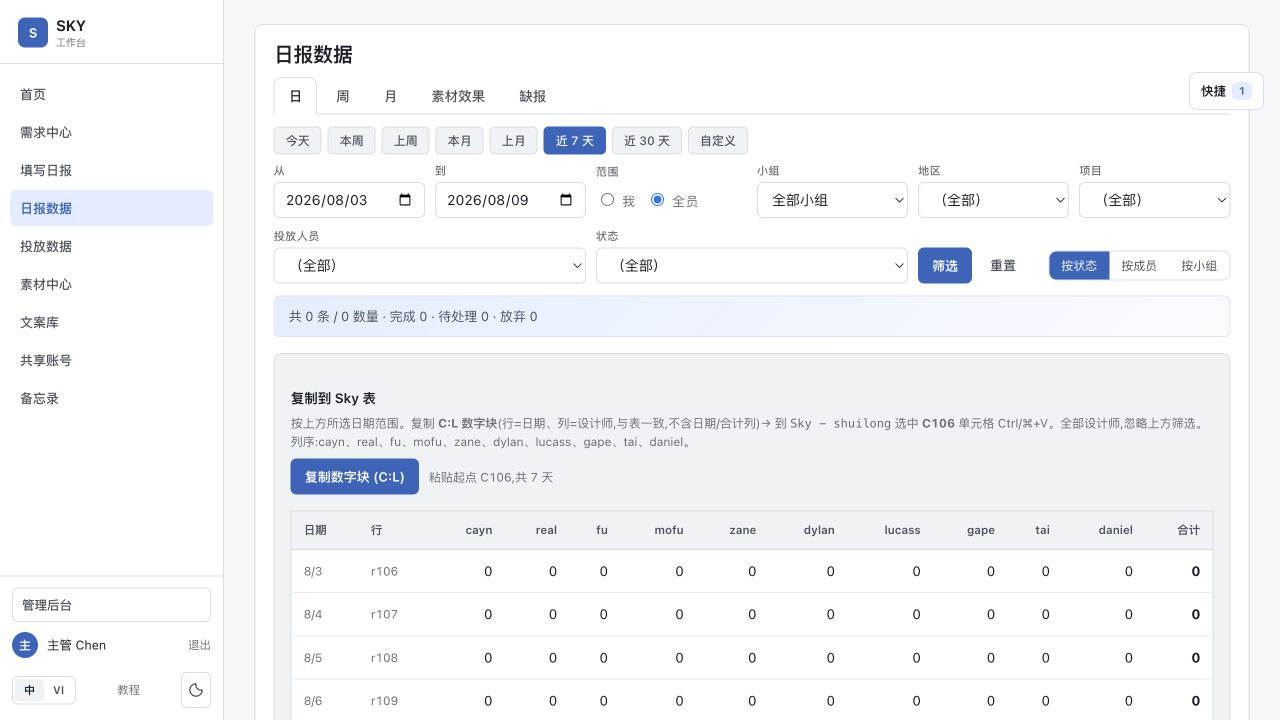The width and height of the screenshot is (1280, 720).
Task: Click the 从 start date field
Action: click(349, 200)
